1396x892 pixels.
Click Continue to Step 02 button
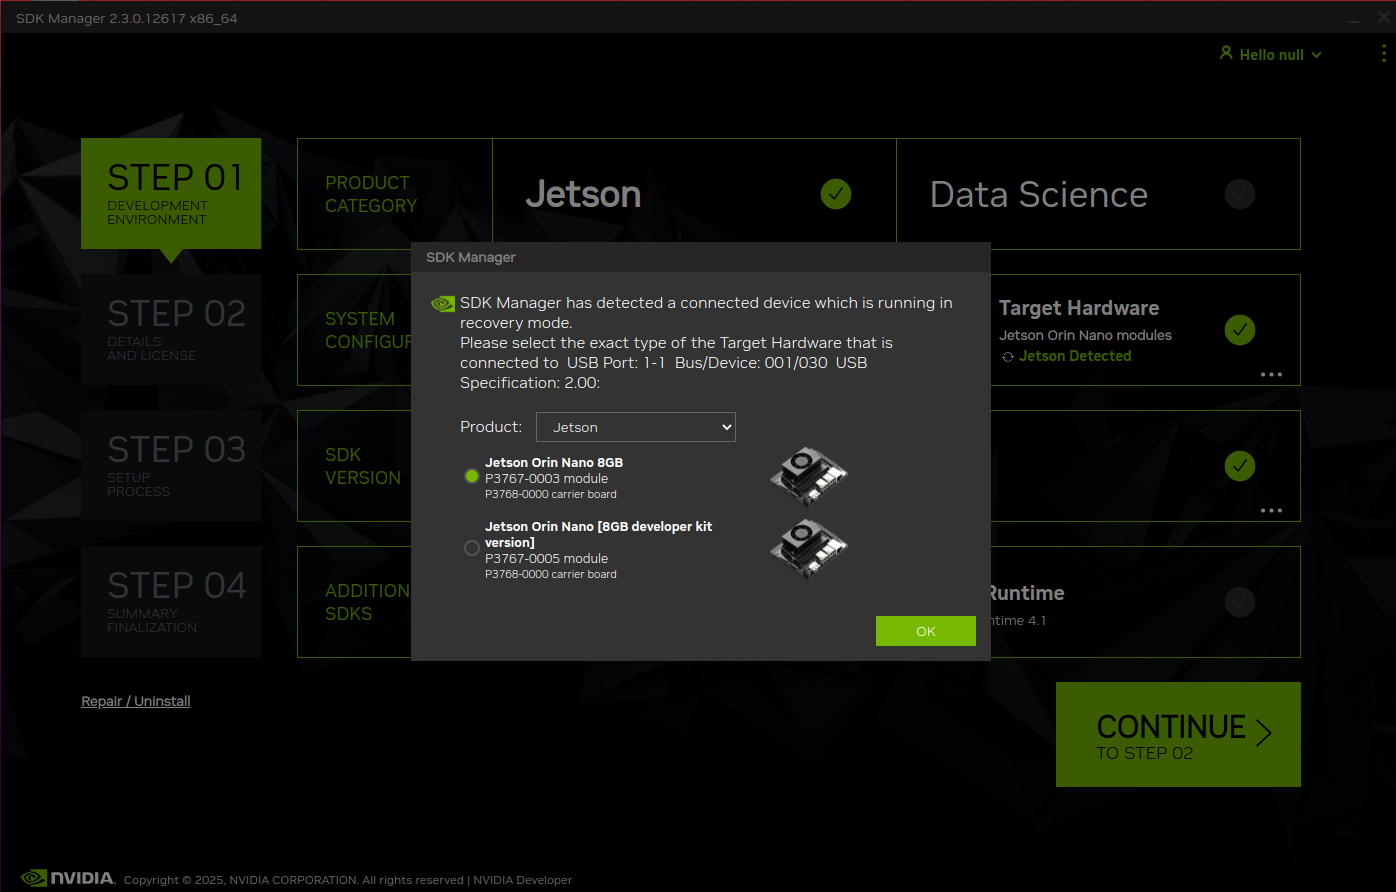pos(1178,735)
